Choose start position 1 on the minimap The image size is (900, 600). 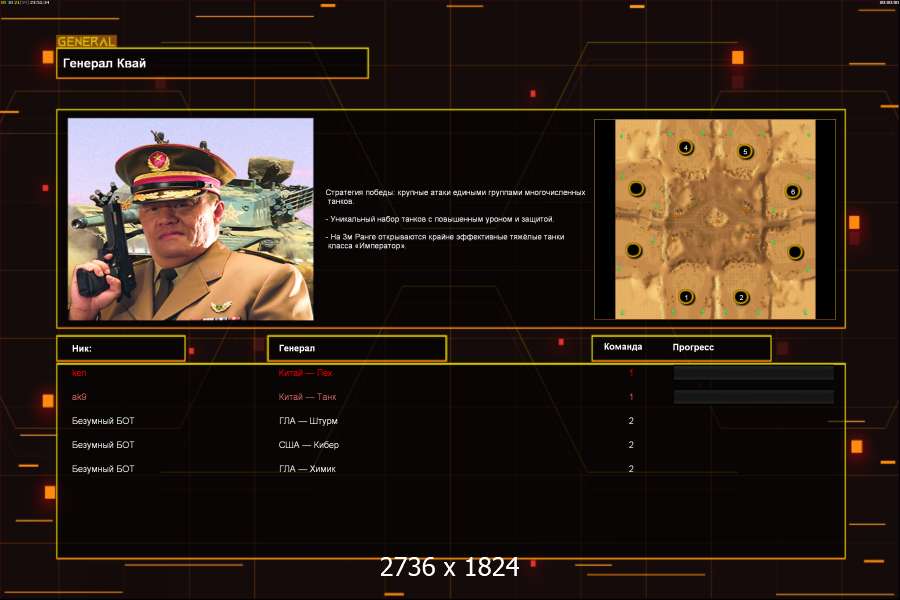pos(685,297)
